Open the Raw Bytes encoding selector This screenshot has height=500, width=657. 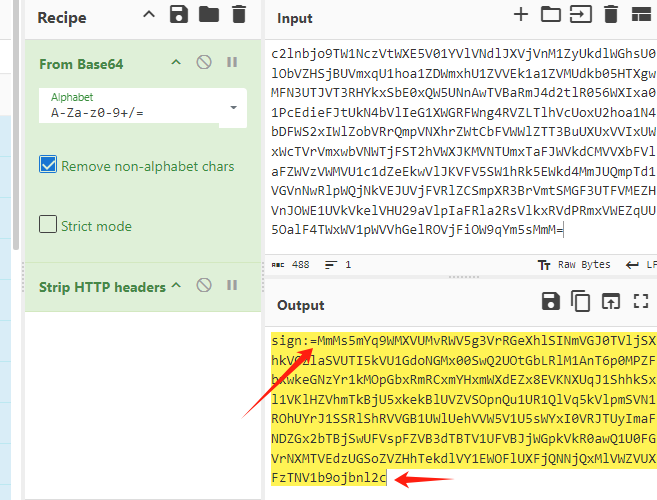(x=574, y=265)
